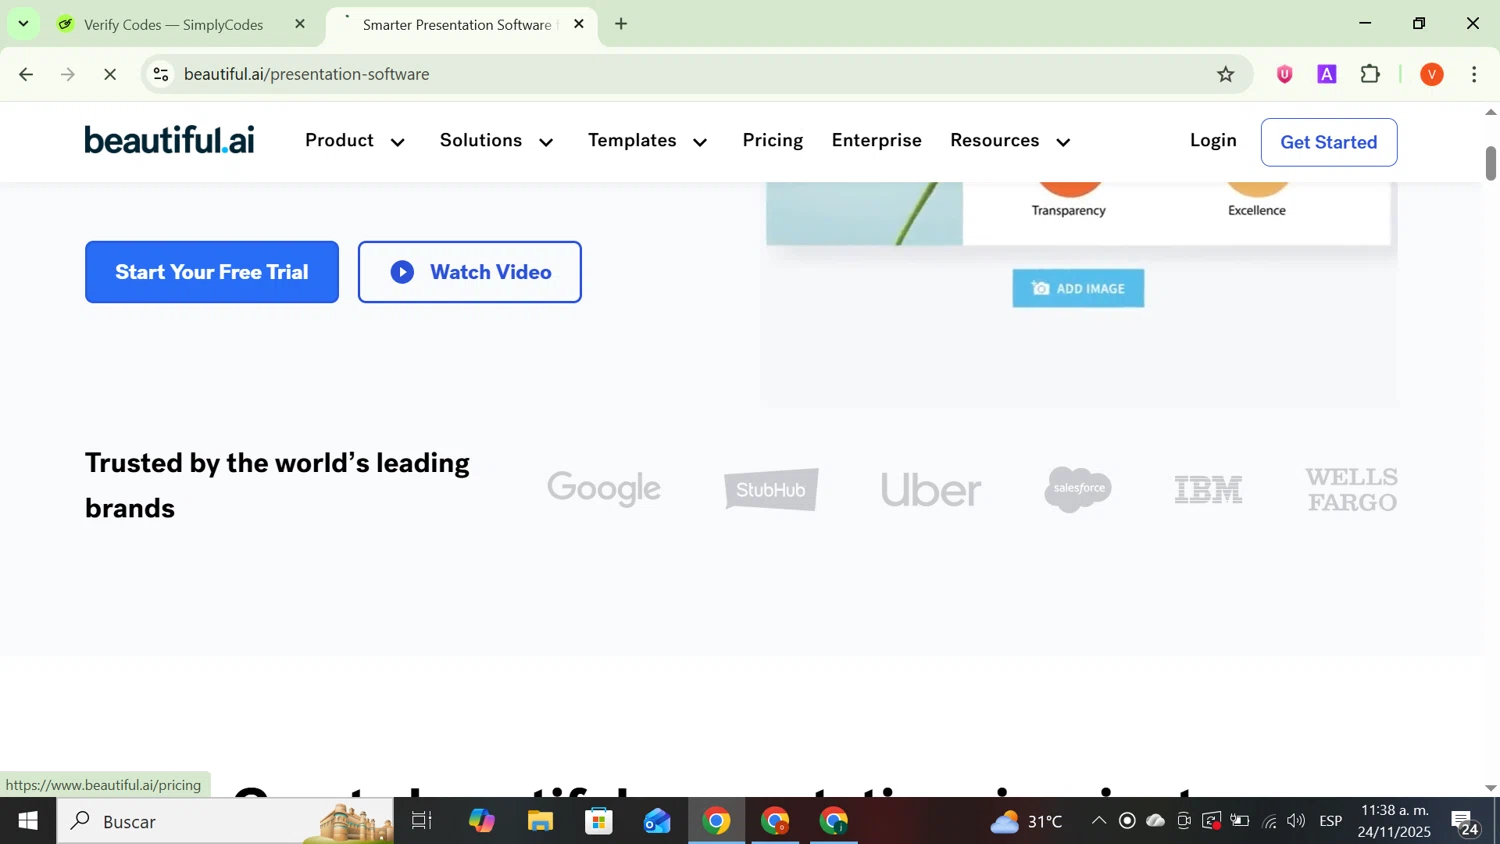This screenshot has height=844, width=1500.
Task: Open the Pricing page link
Action: (x=772, y=140)
